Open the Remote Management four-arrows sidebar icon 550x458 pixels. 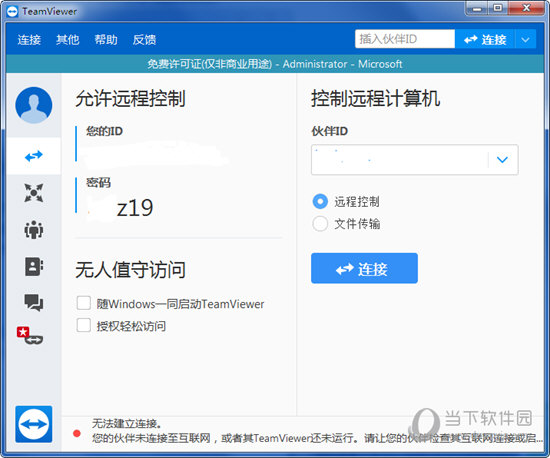pyautogui.click(x=34, y=193)
